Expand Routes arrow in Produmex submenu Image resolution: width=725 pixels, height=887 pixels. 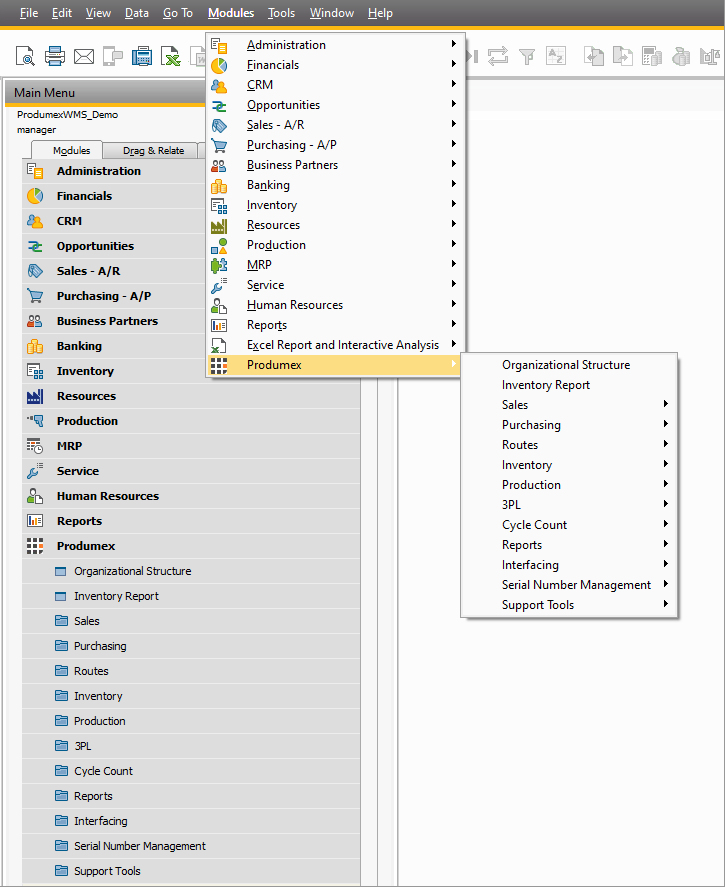[x=666, y=444]
